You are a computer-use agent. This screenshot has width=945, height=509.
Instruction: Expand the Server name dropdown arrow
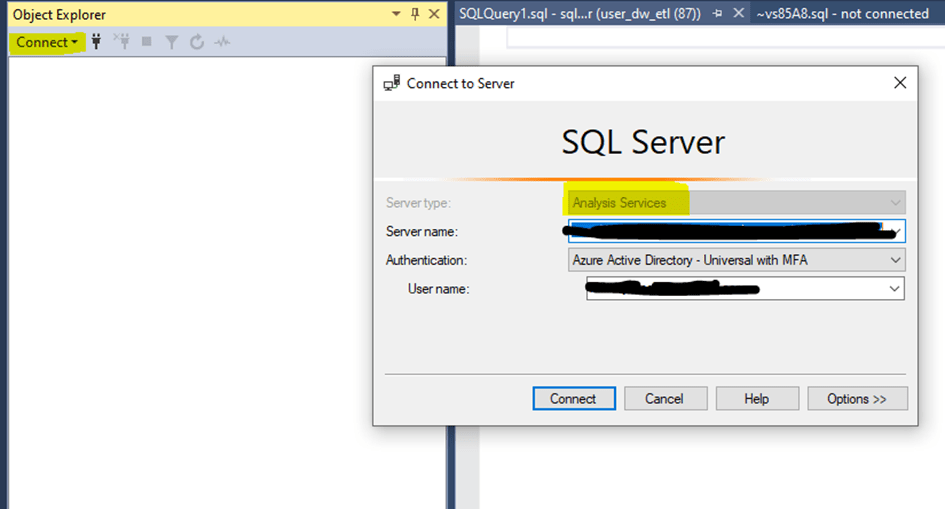coord(897,231)
